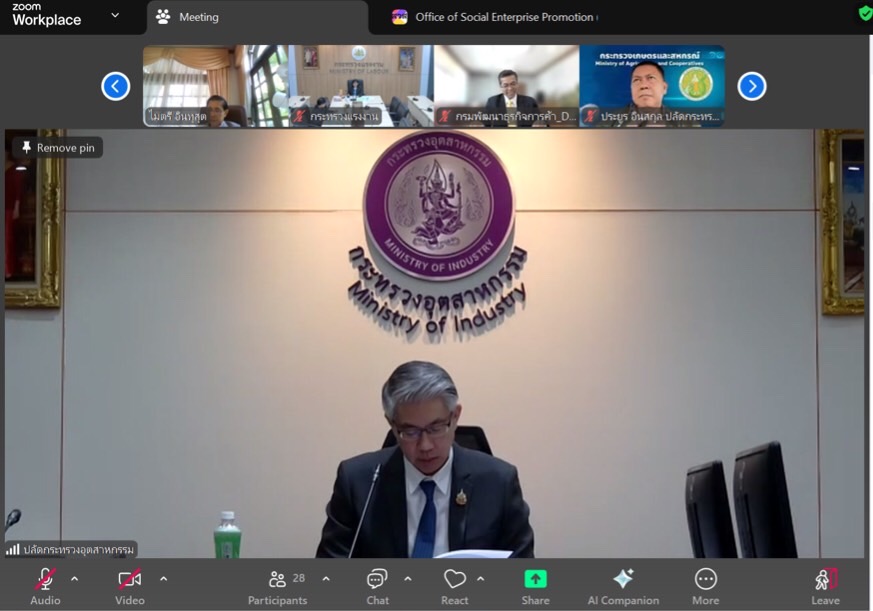Click the signal bars icon on pinned video
This screenshot has width=873, height=611.
click(12, 550)
